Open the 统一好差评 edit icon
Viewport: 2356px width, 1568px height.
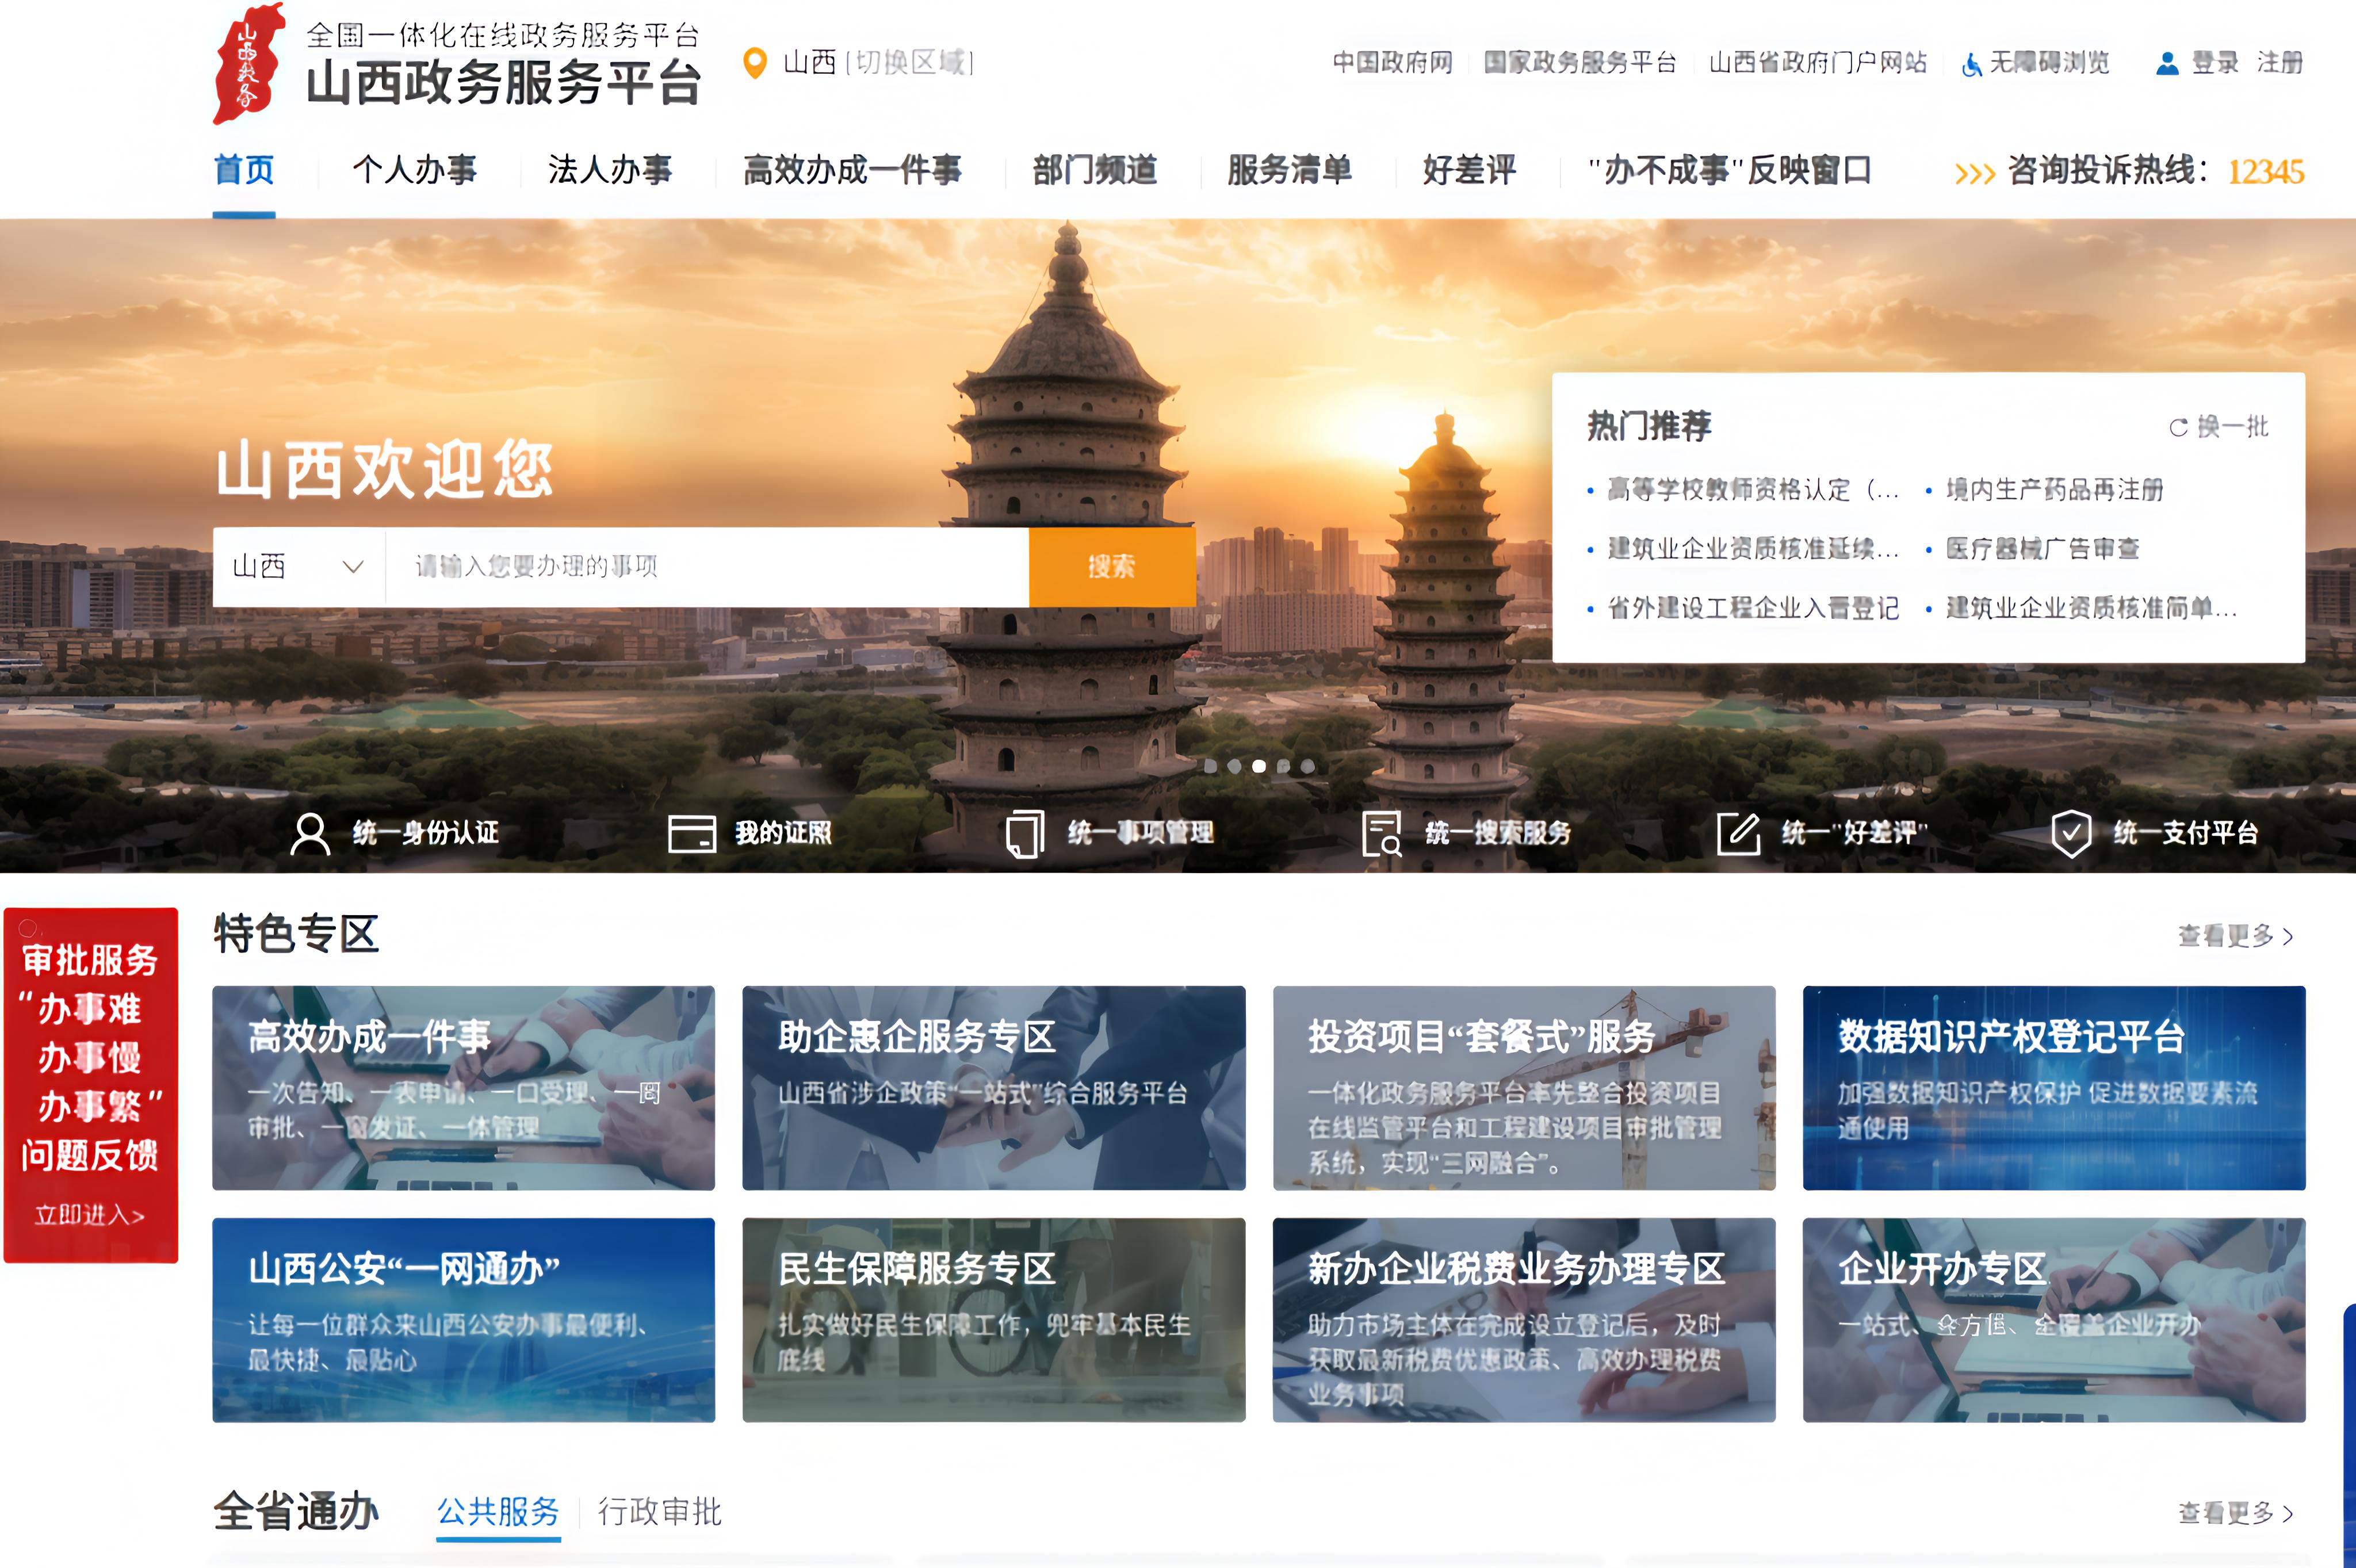pyautogui.click(x=1738, y=833)
